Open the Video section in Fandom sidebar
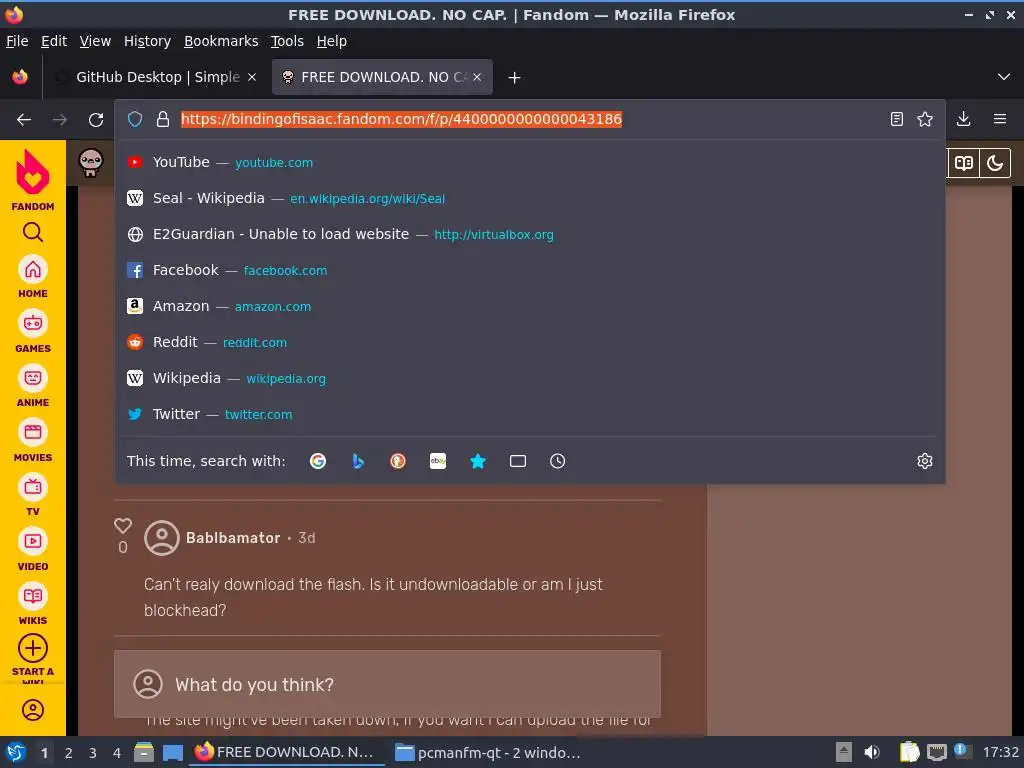Viewport: 1024px width, 768px height. [33, 551]
